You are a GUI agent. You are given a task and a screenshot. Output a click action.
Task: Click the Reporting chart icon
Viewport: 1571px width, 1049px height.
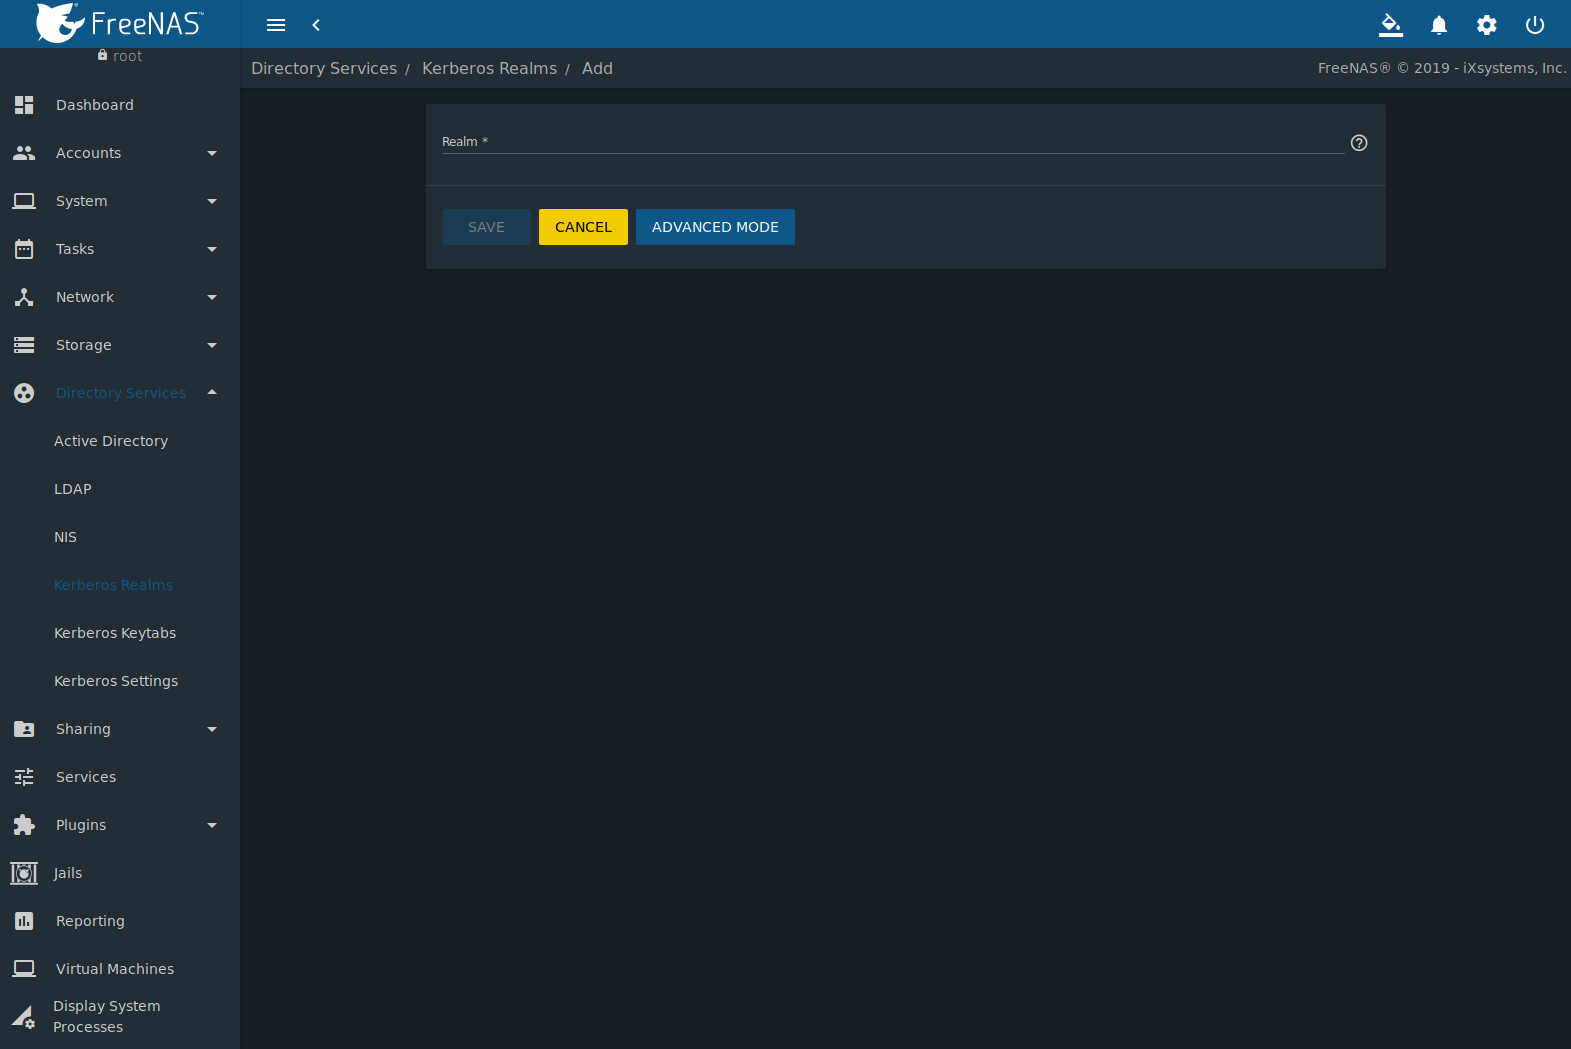tap(24, 921)
